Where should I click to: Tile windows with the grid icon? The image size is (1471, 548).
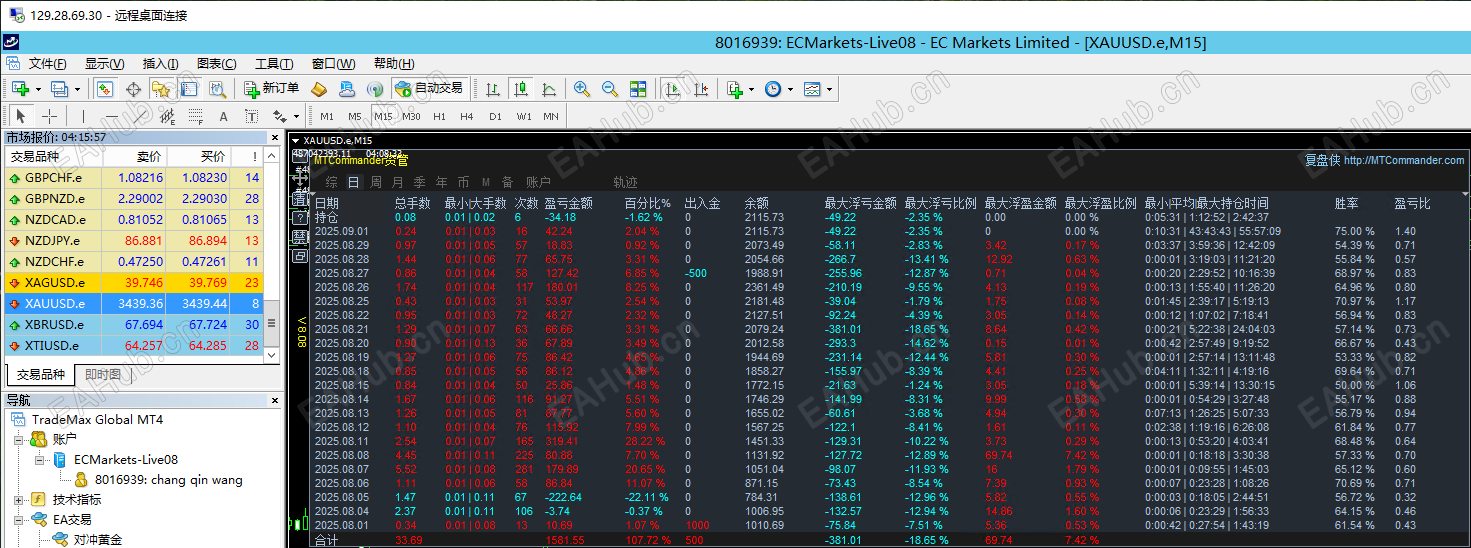[x=637, y=89]
